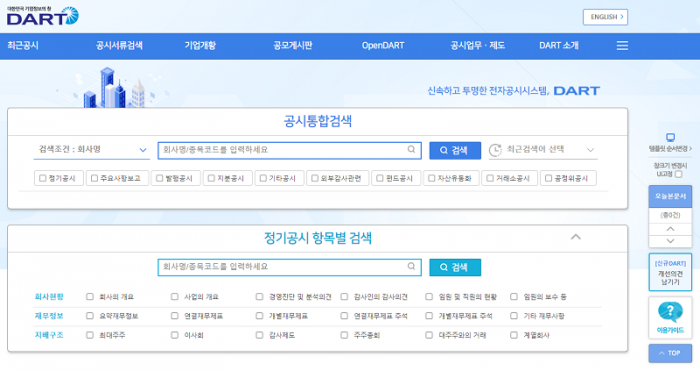Open 기업개황 menu

tap(200, 46)
